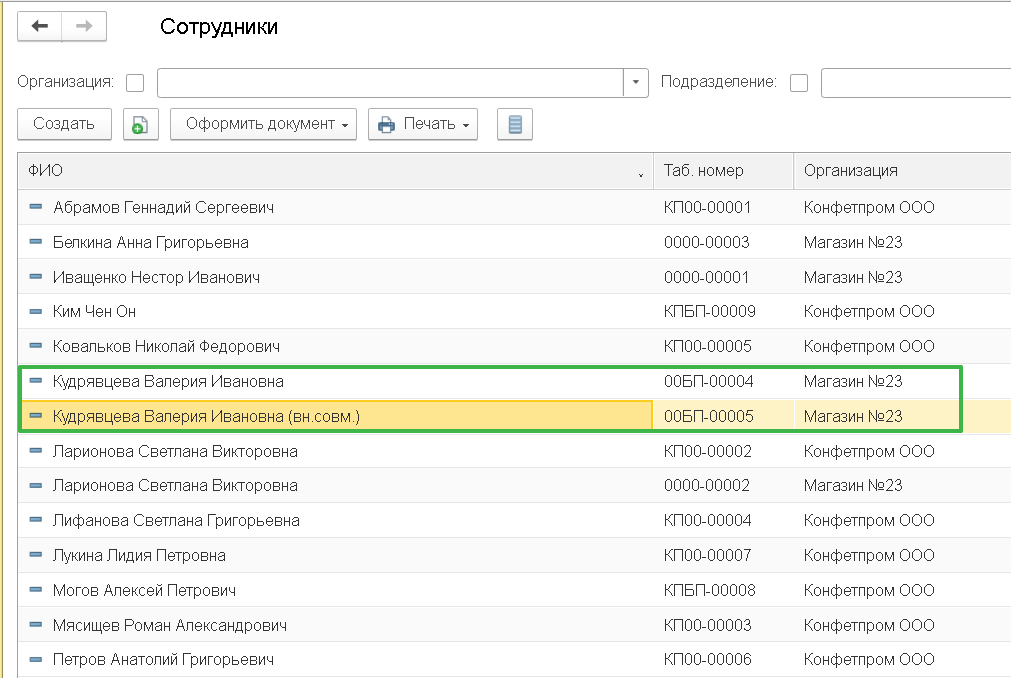
Task: Click the row icon next to Лукина Лидия Петровна
Action: [36, 554]
